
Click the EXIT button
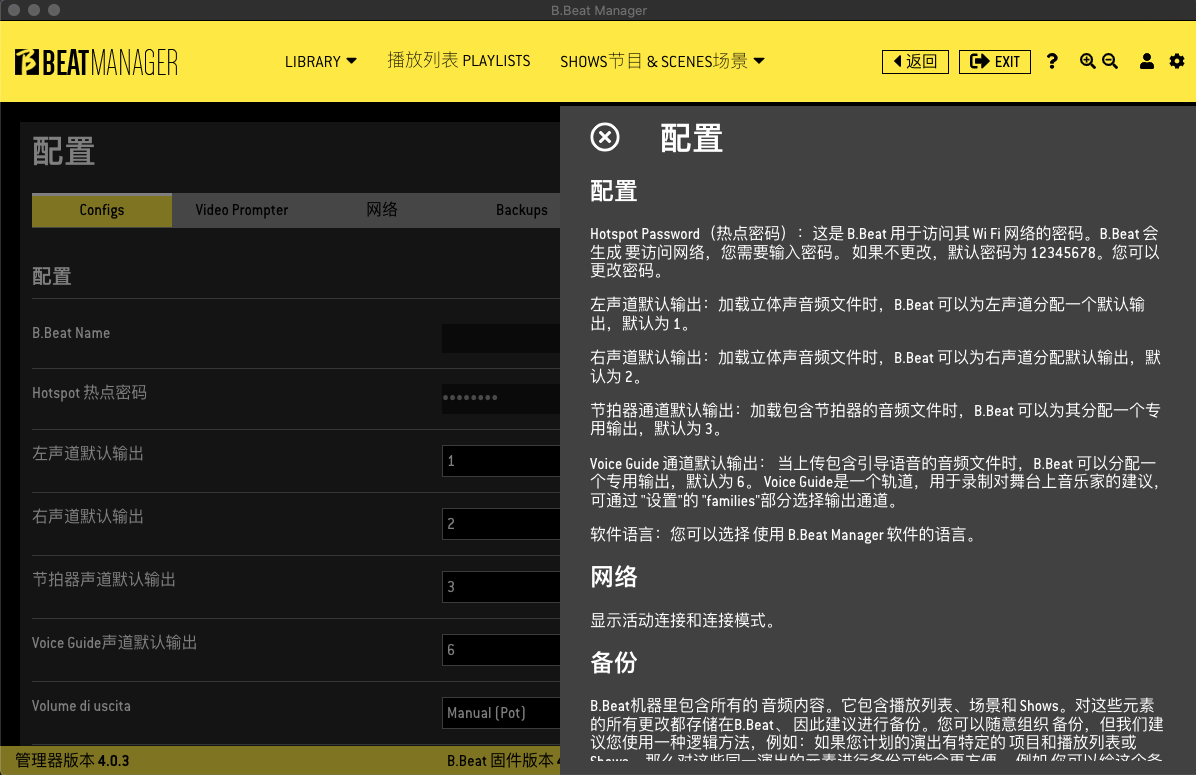995,61
